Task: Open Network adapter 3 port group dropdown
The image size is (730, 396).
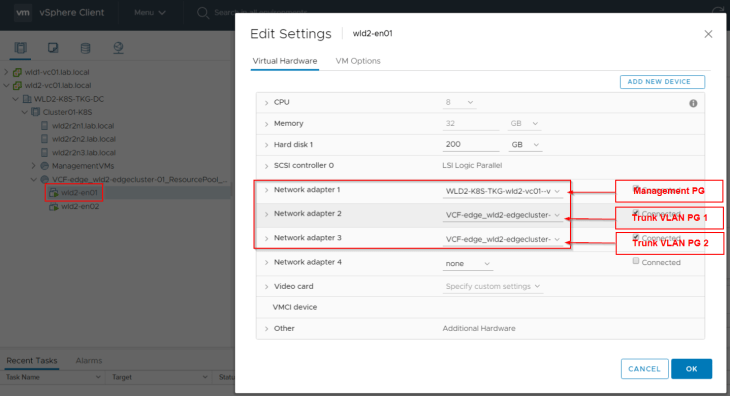Action: (503, 239)
